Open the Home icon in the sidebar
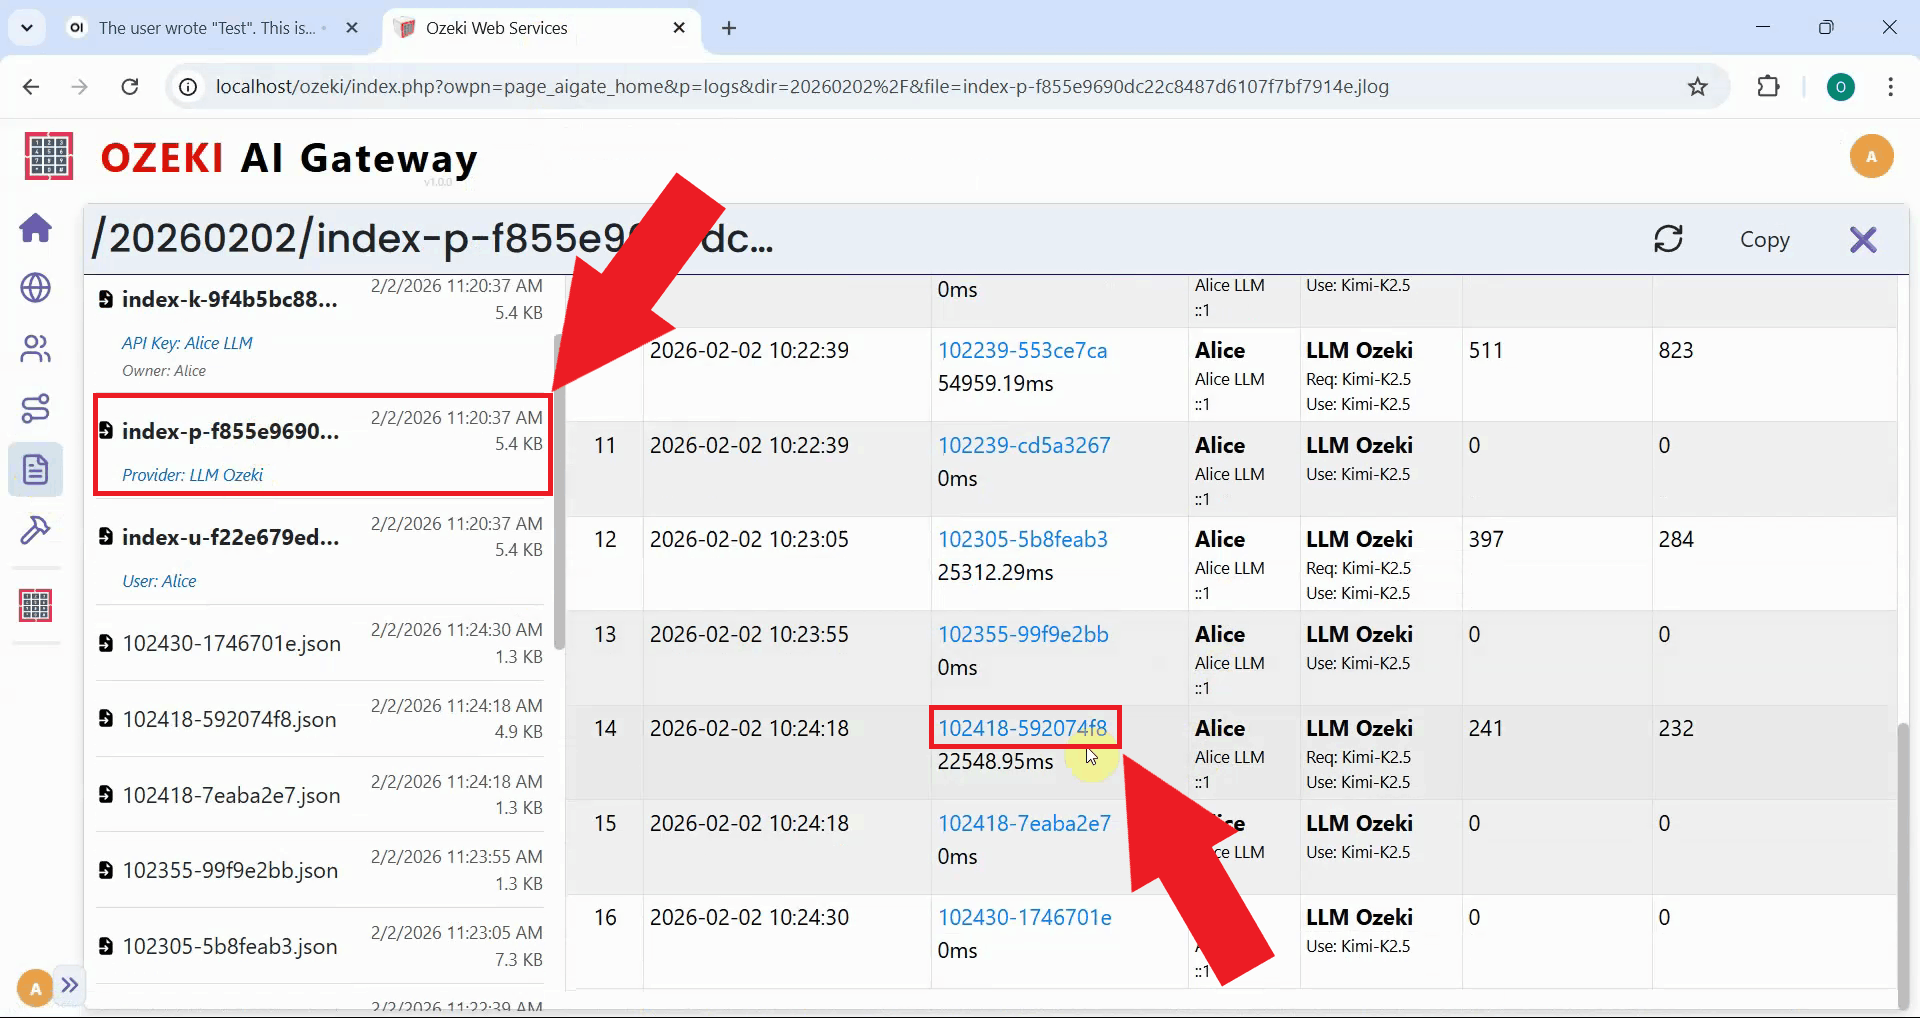This screenshot has height=1018, width=1920. pyautogui.click(x=36, y=228)
